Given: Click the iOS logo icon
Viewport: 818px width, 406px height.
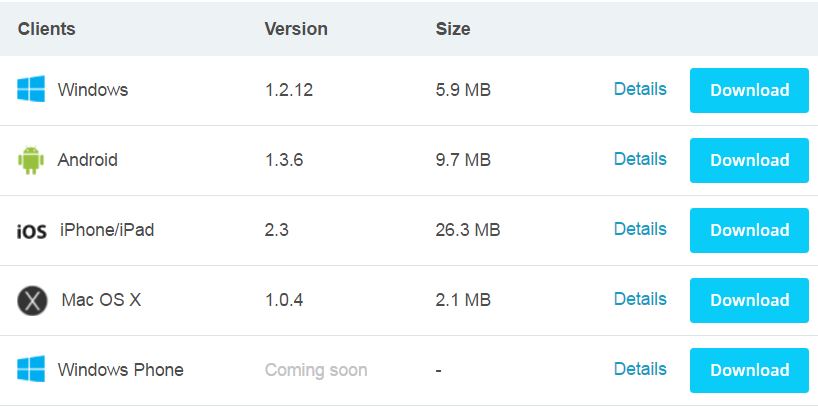Looking at the screenshot, I should coord(31,231).
